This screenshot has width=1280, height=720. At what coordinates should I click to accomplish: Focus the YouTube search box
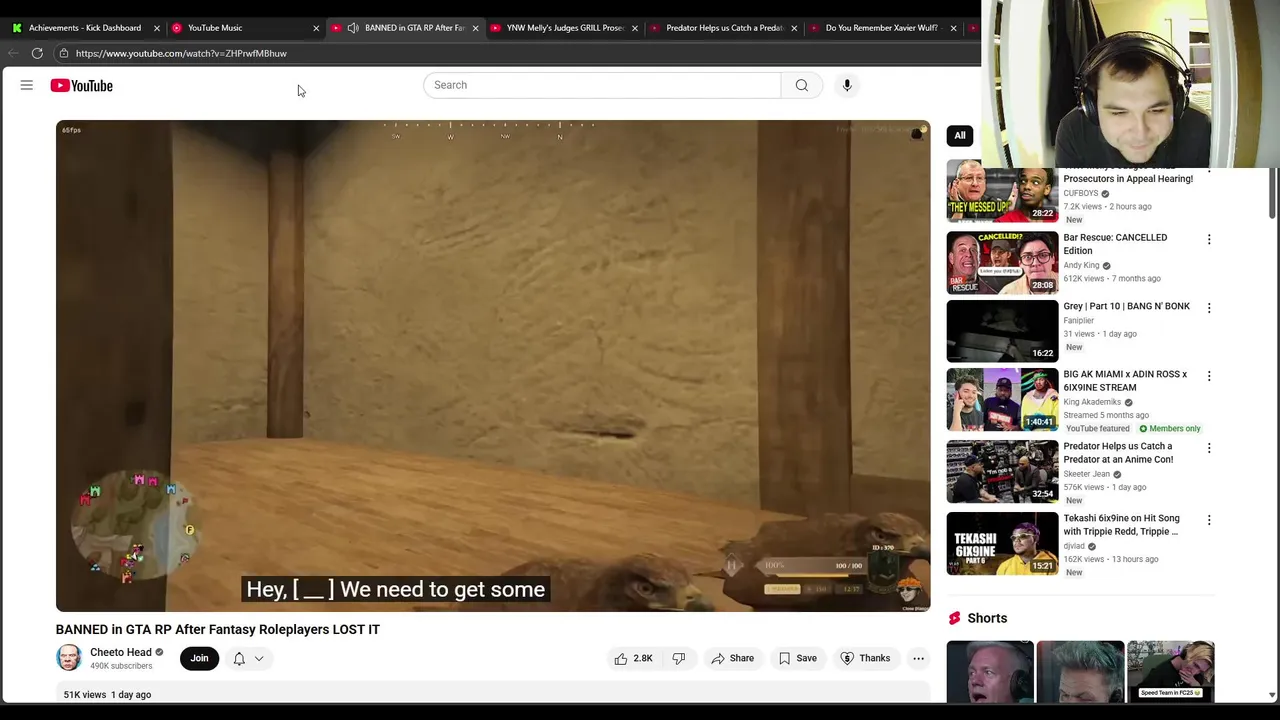pyautogui.click(x=602, y=85)
